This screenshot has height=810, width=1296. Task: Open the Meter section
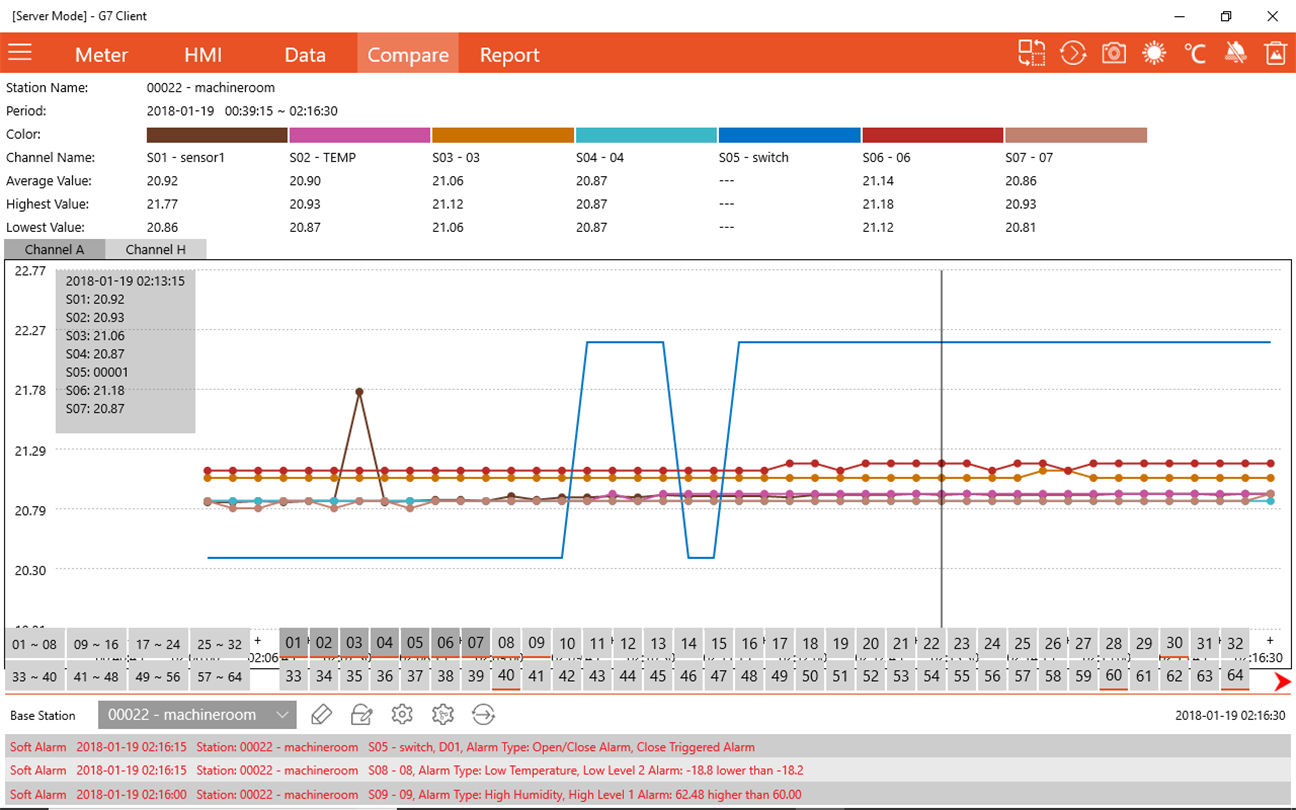click(x=101, y=55)
